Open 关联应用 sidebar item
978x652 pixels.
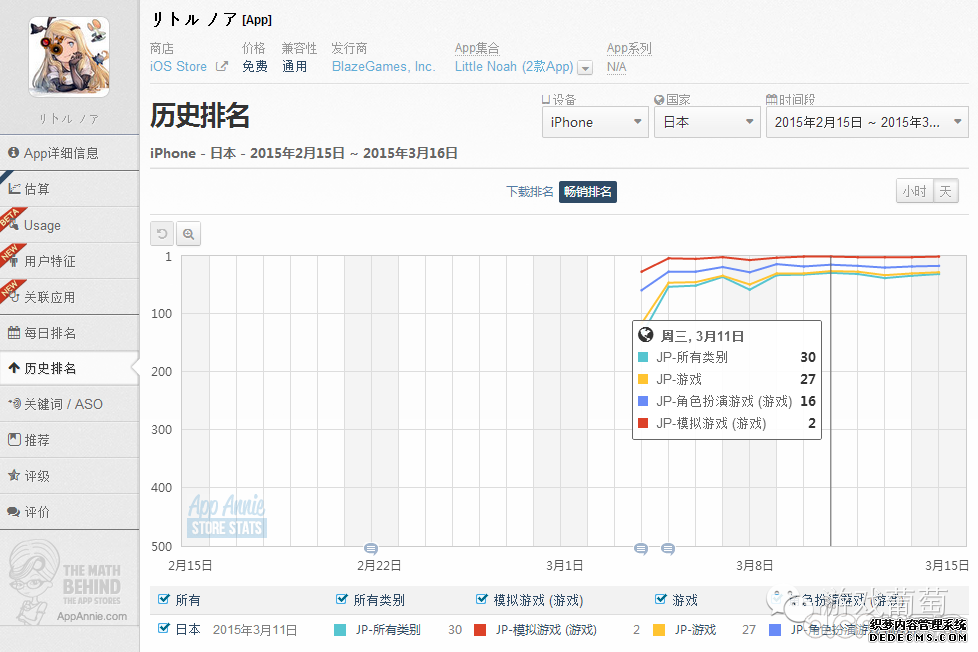tap(69, 297)
